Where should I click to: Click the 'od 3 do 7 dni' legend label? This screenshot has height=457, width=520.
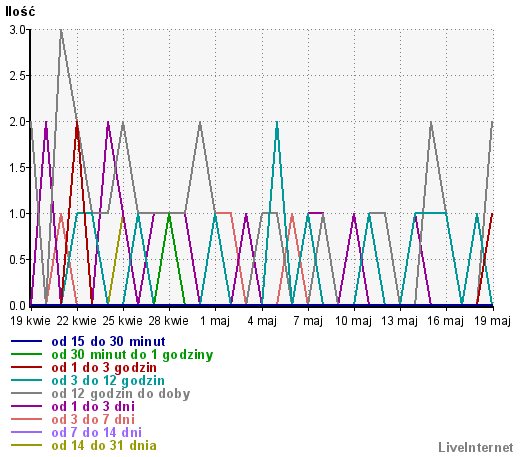[93, 420]
